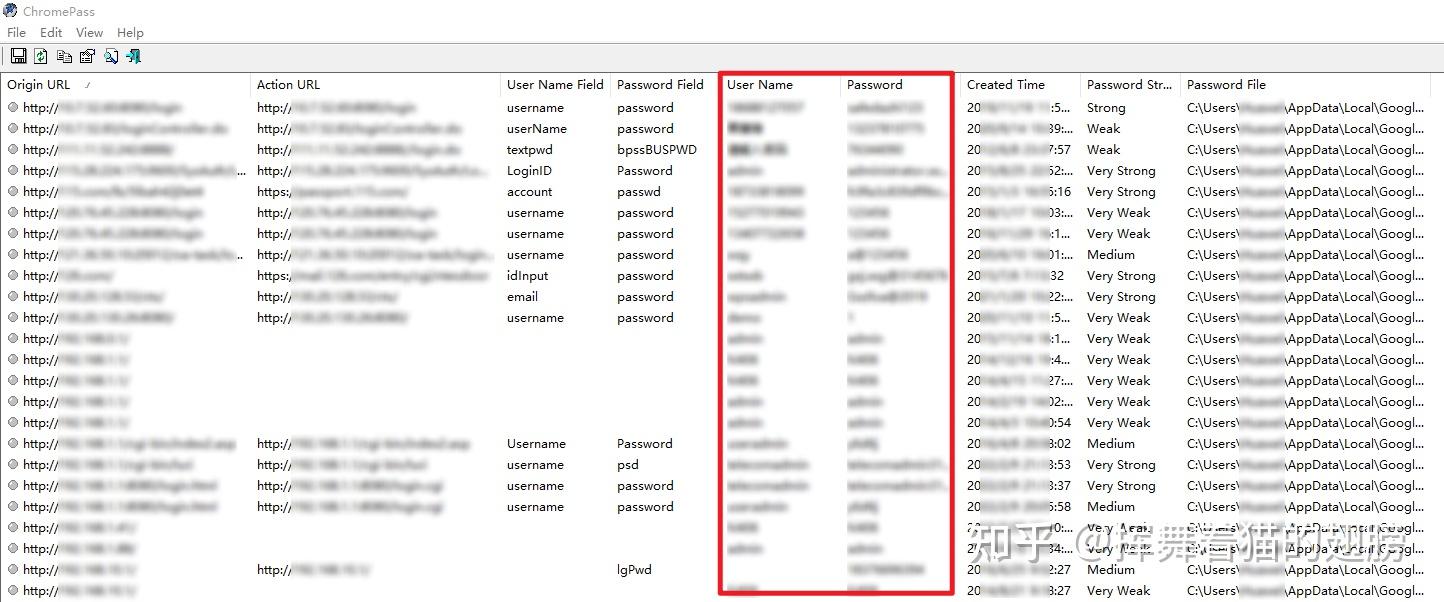The height and width of the screenshot is (602, 1444).
Task: Select the LoginID field cell
Action: point(529,171)
